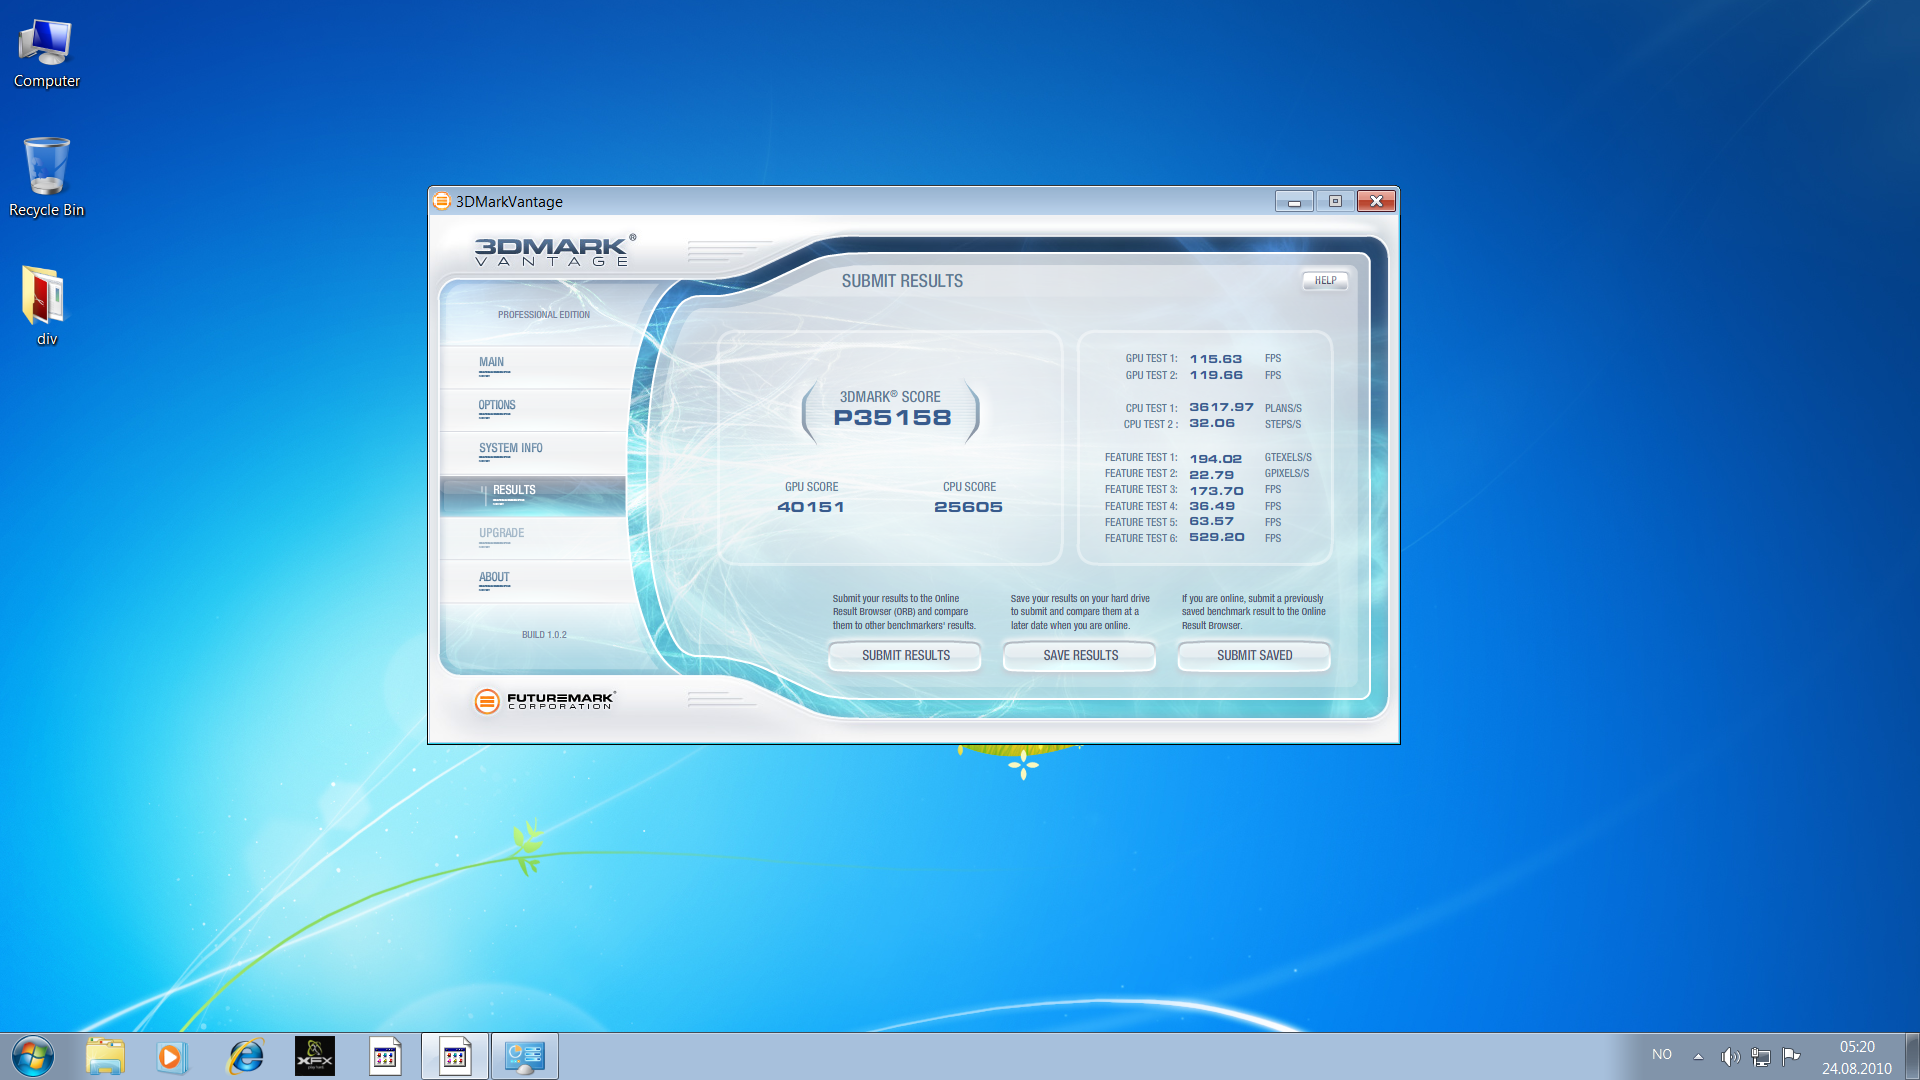Click the first calendar-grid taskbar app icon
Screen dimensions: 1920x1080
coord(385,1056)
